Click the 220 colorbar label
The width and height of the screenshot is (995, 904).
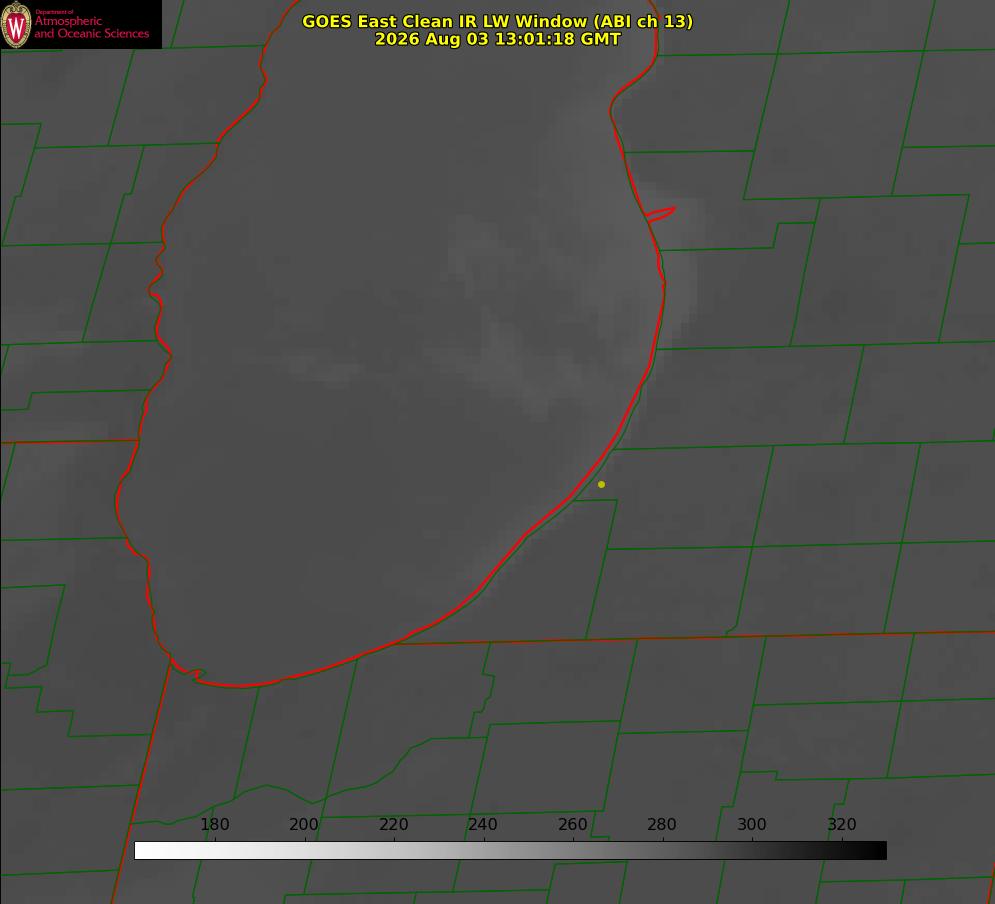pos(393,824)
